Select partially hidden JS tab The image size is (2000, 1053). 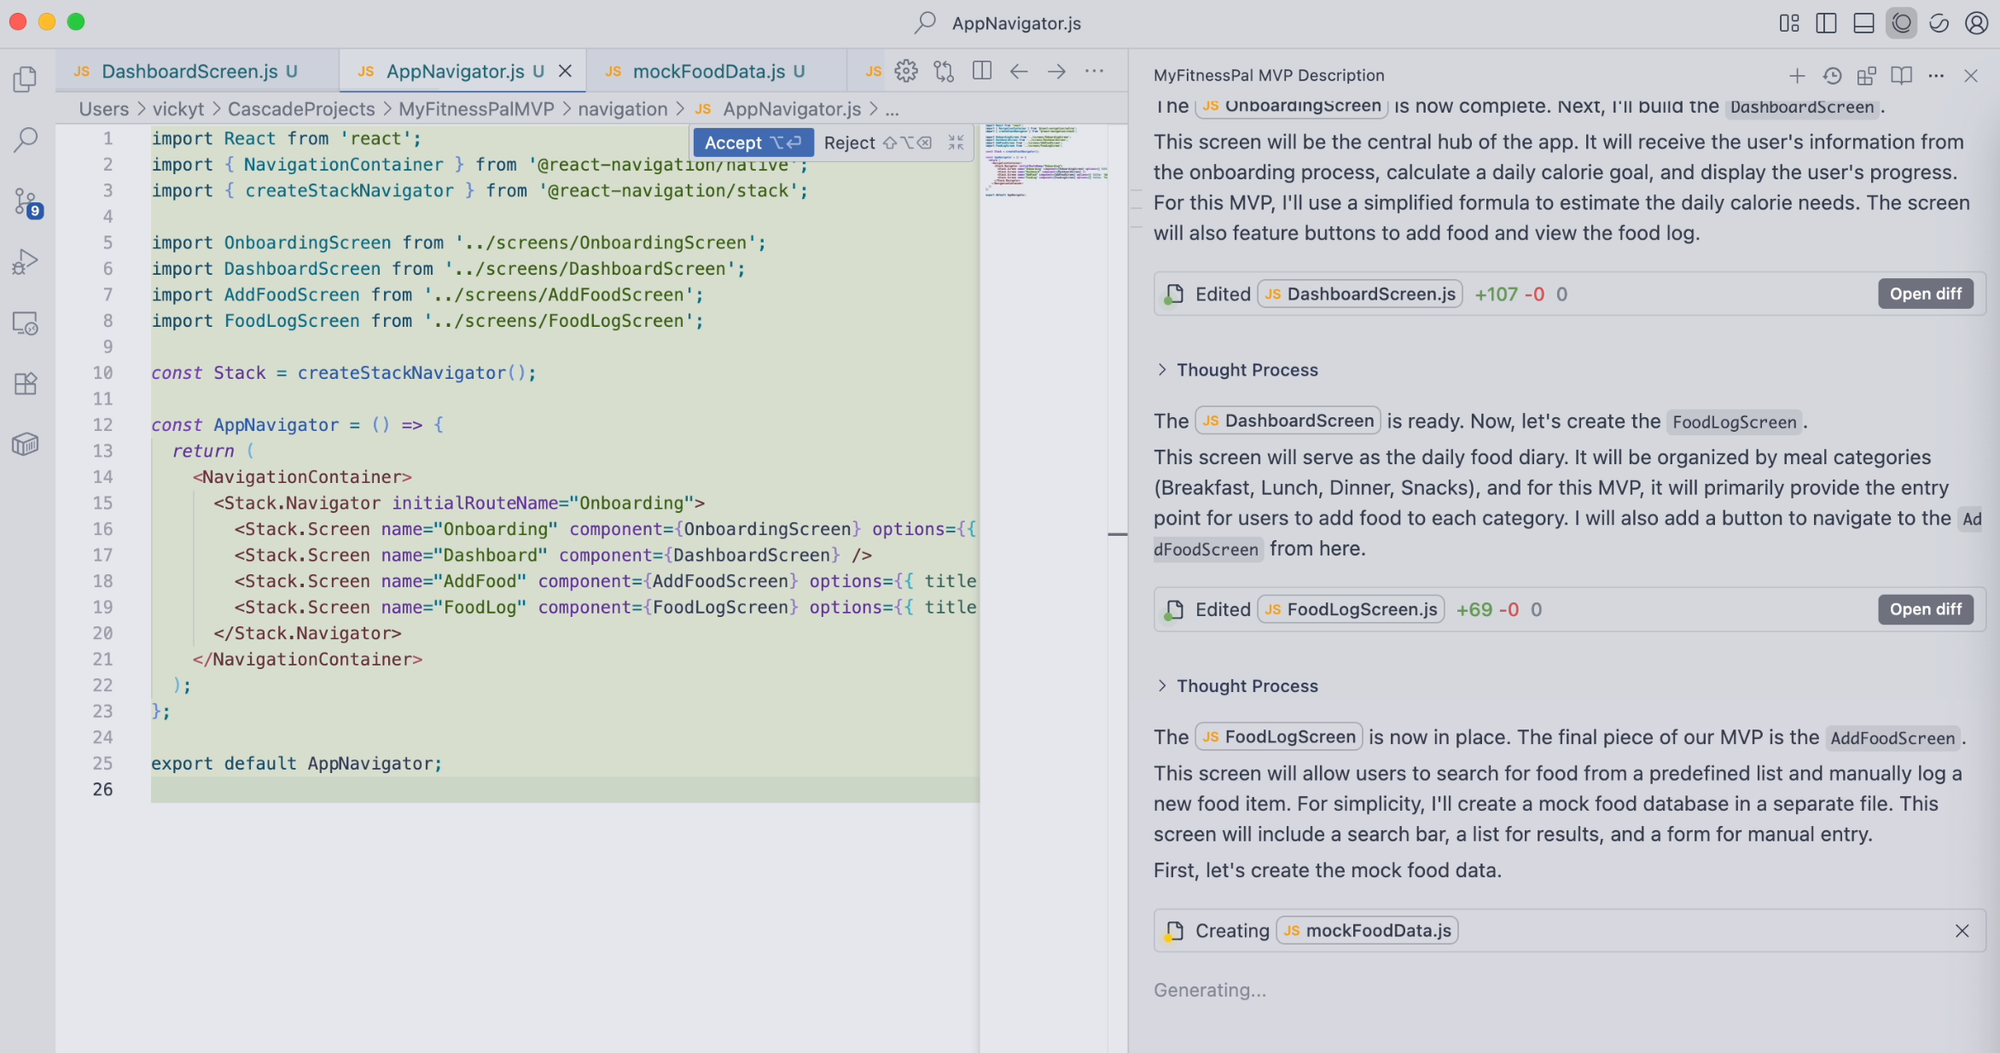pyautogui.click(x=872, y=71)
